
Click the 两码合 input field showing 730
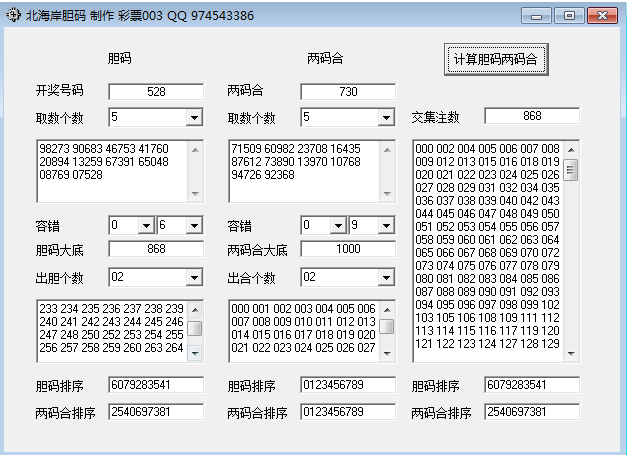tap(348, 92)
